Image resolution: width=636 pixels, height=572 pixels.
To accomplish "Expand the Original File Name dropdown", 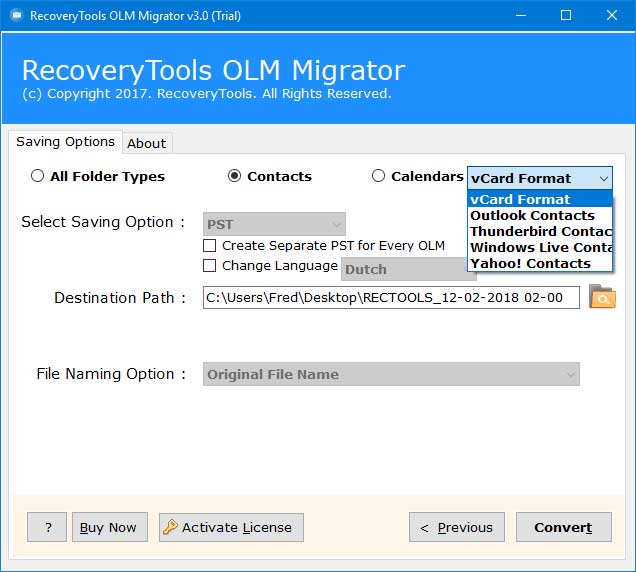I will [x=391, y=374].
